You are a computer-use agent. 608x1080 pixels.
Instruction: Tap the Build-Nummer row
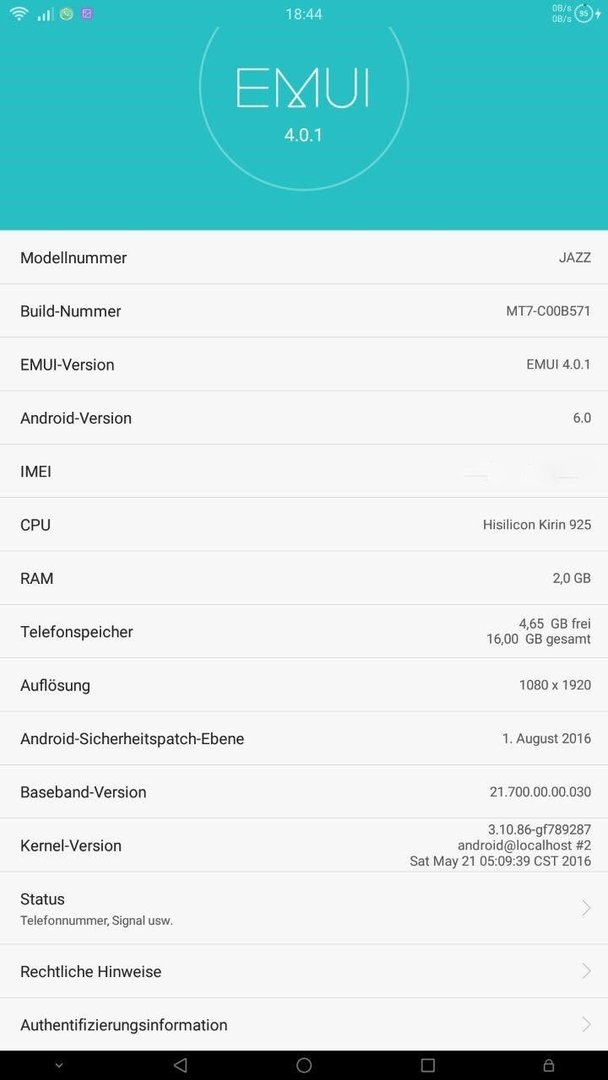(x=304, y=311)
